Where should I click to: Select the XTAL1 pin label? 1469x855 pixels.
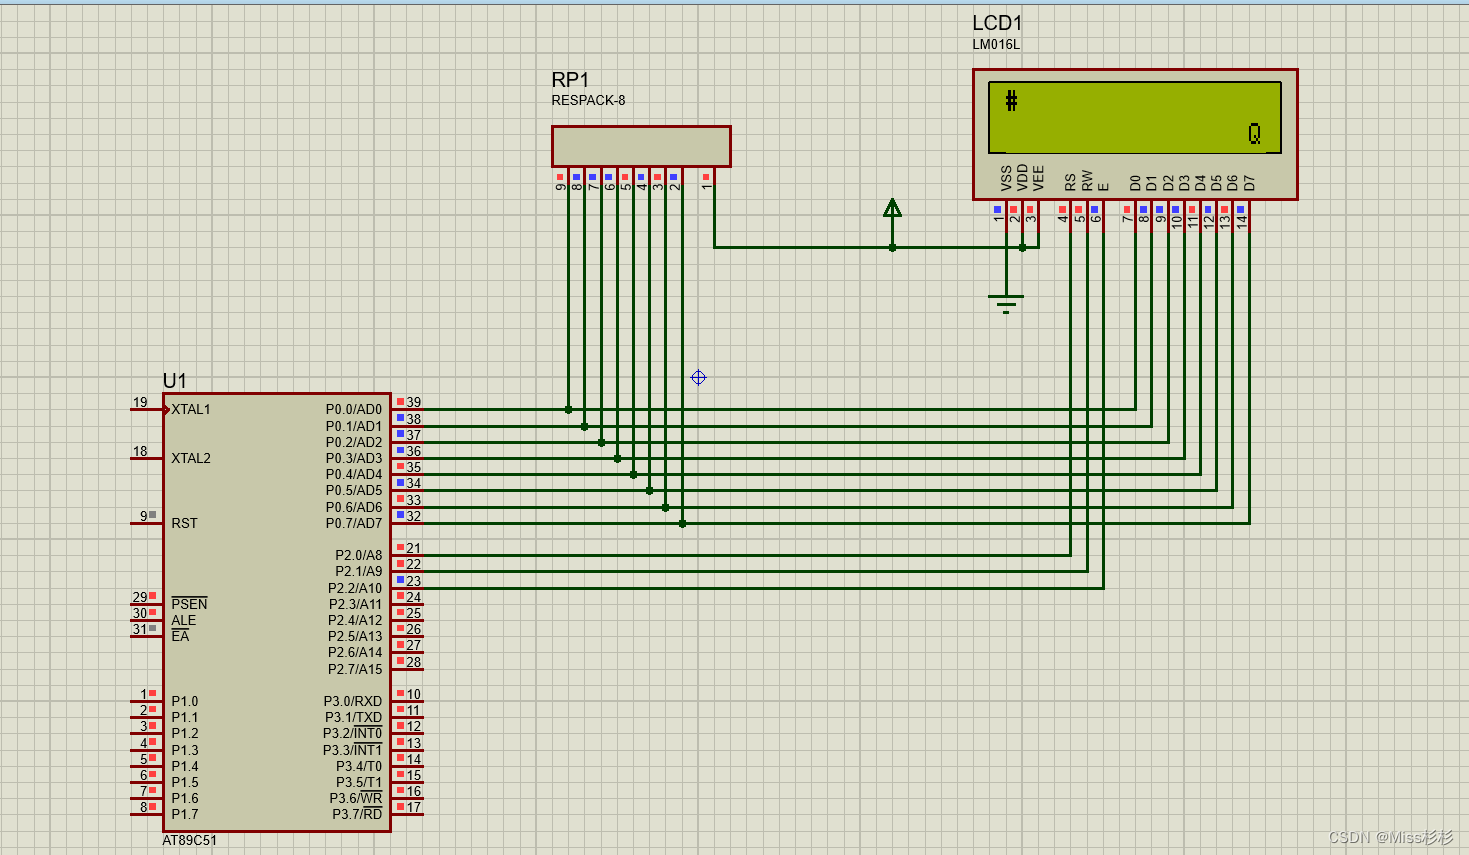[x=191, y=409]
